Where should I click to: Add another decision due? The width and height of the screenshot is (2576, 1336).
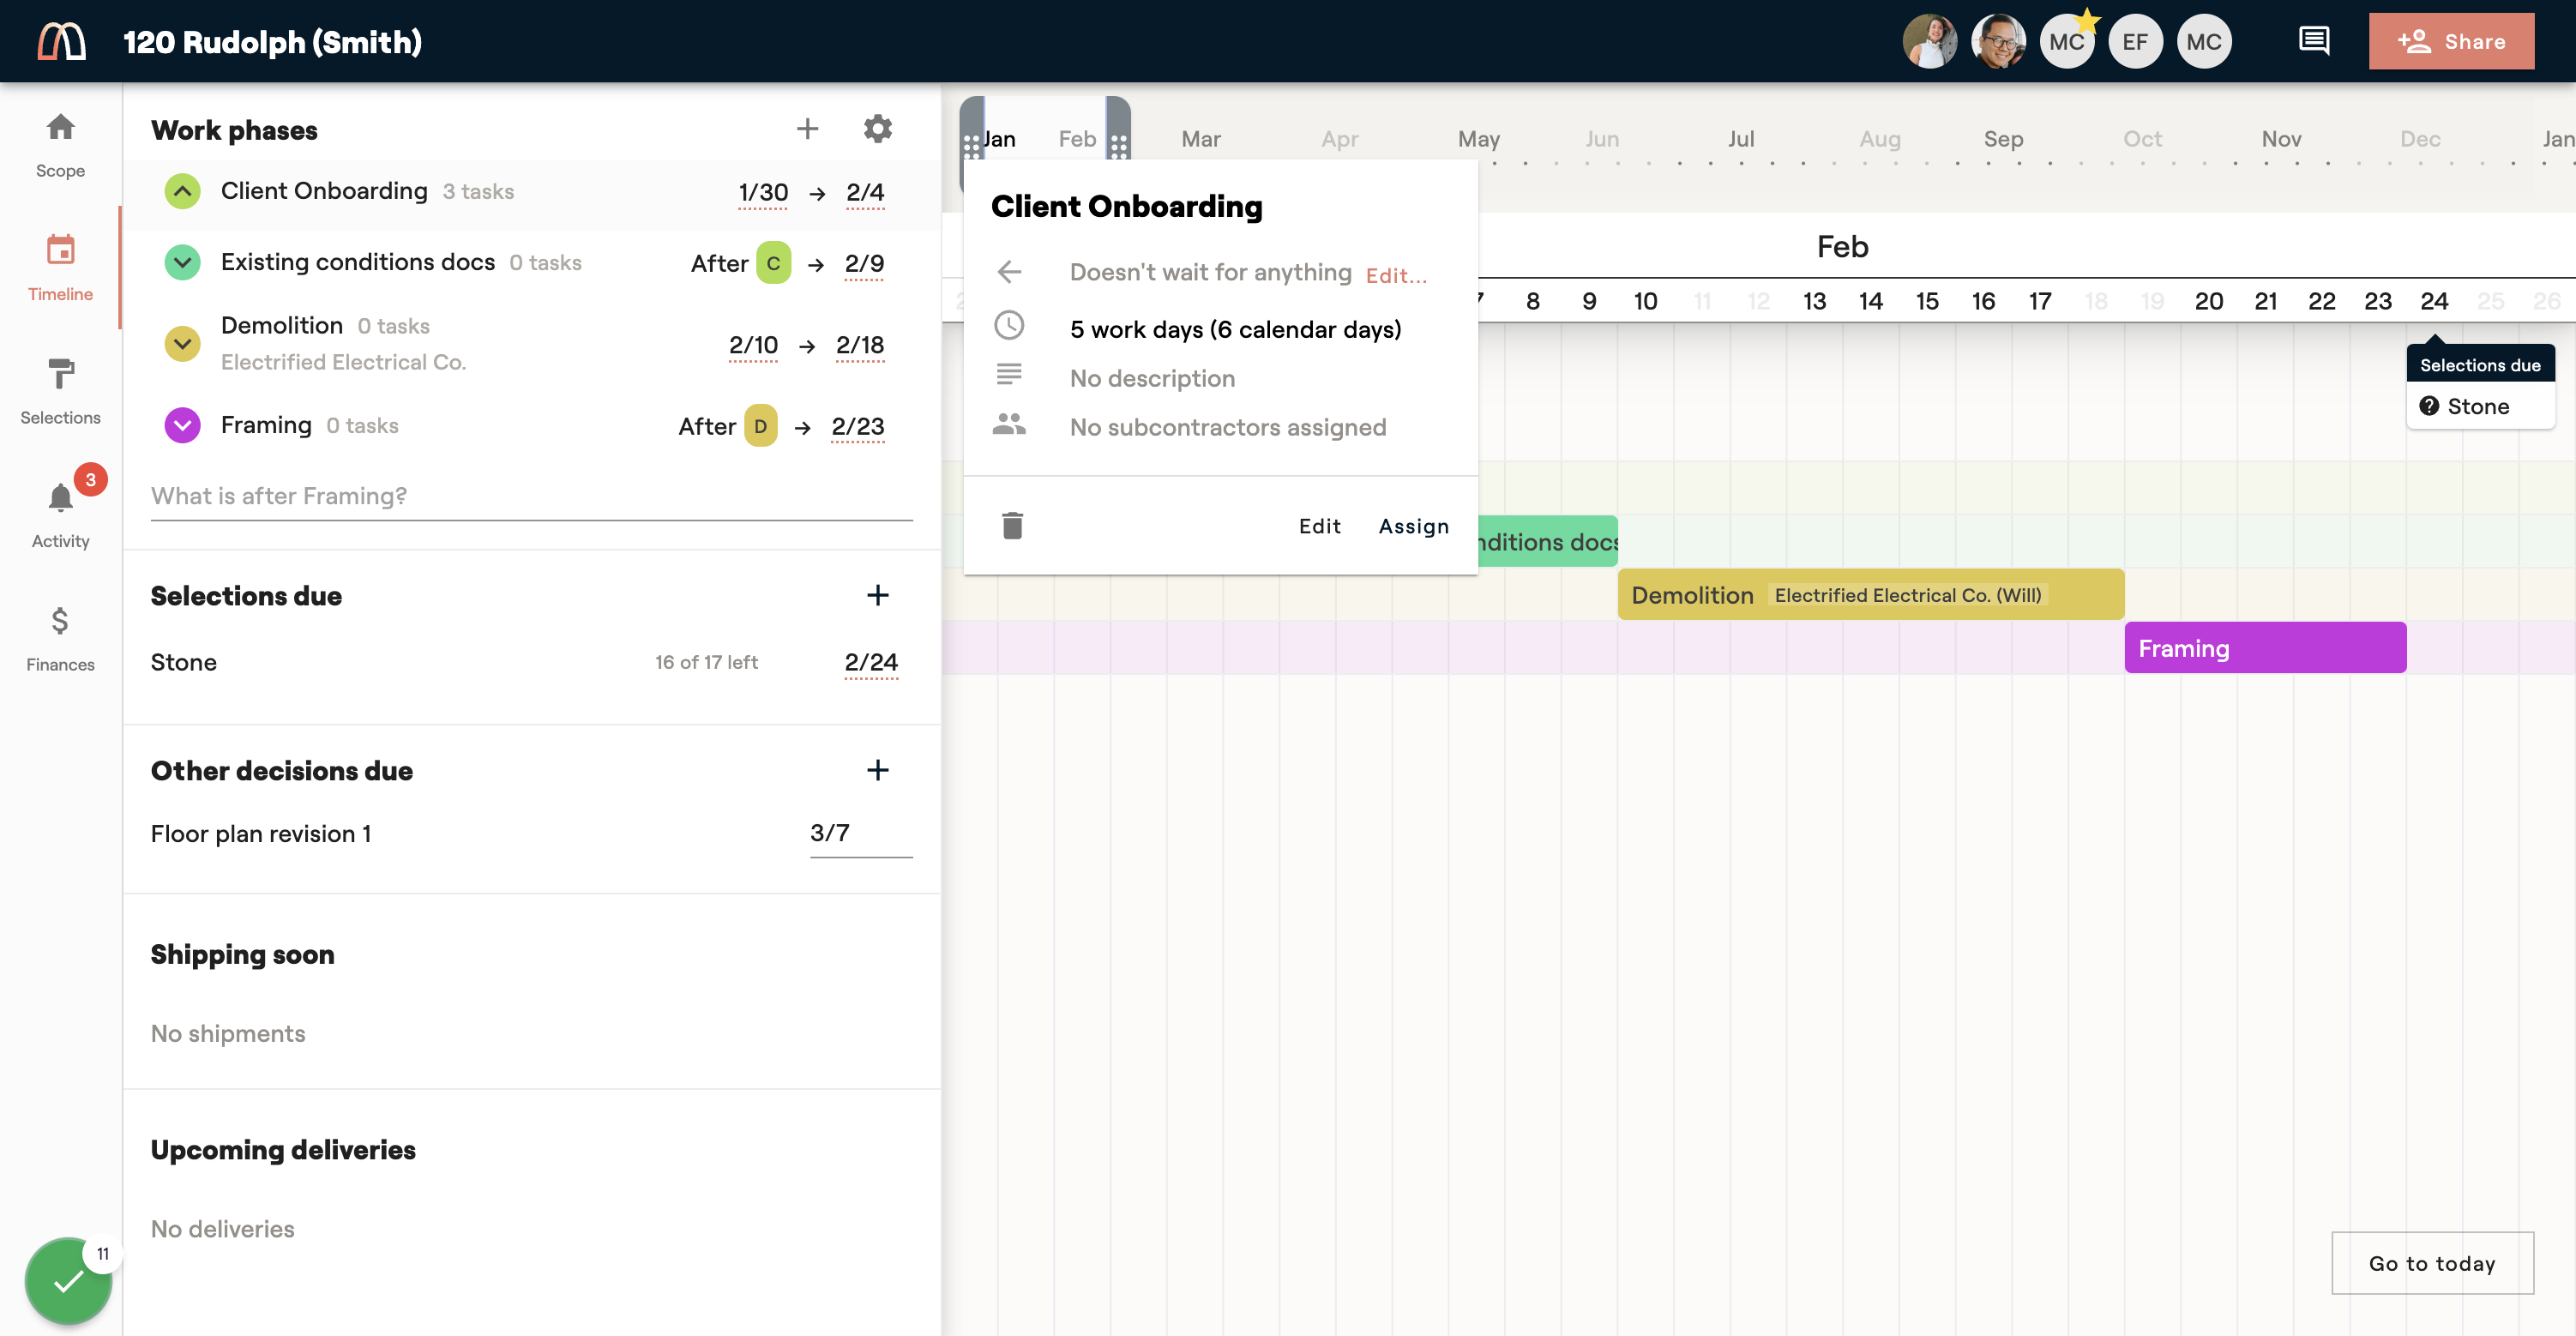tap(877, 770)
